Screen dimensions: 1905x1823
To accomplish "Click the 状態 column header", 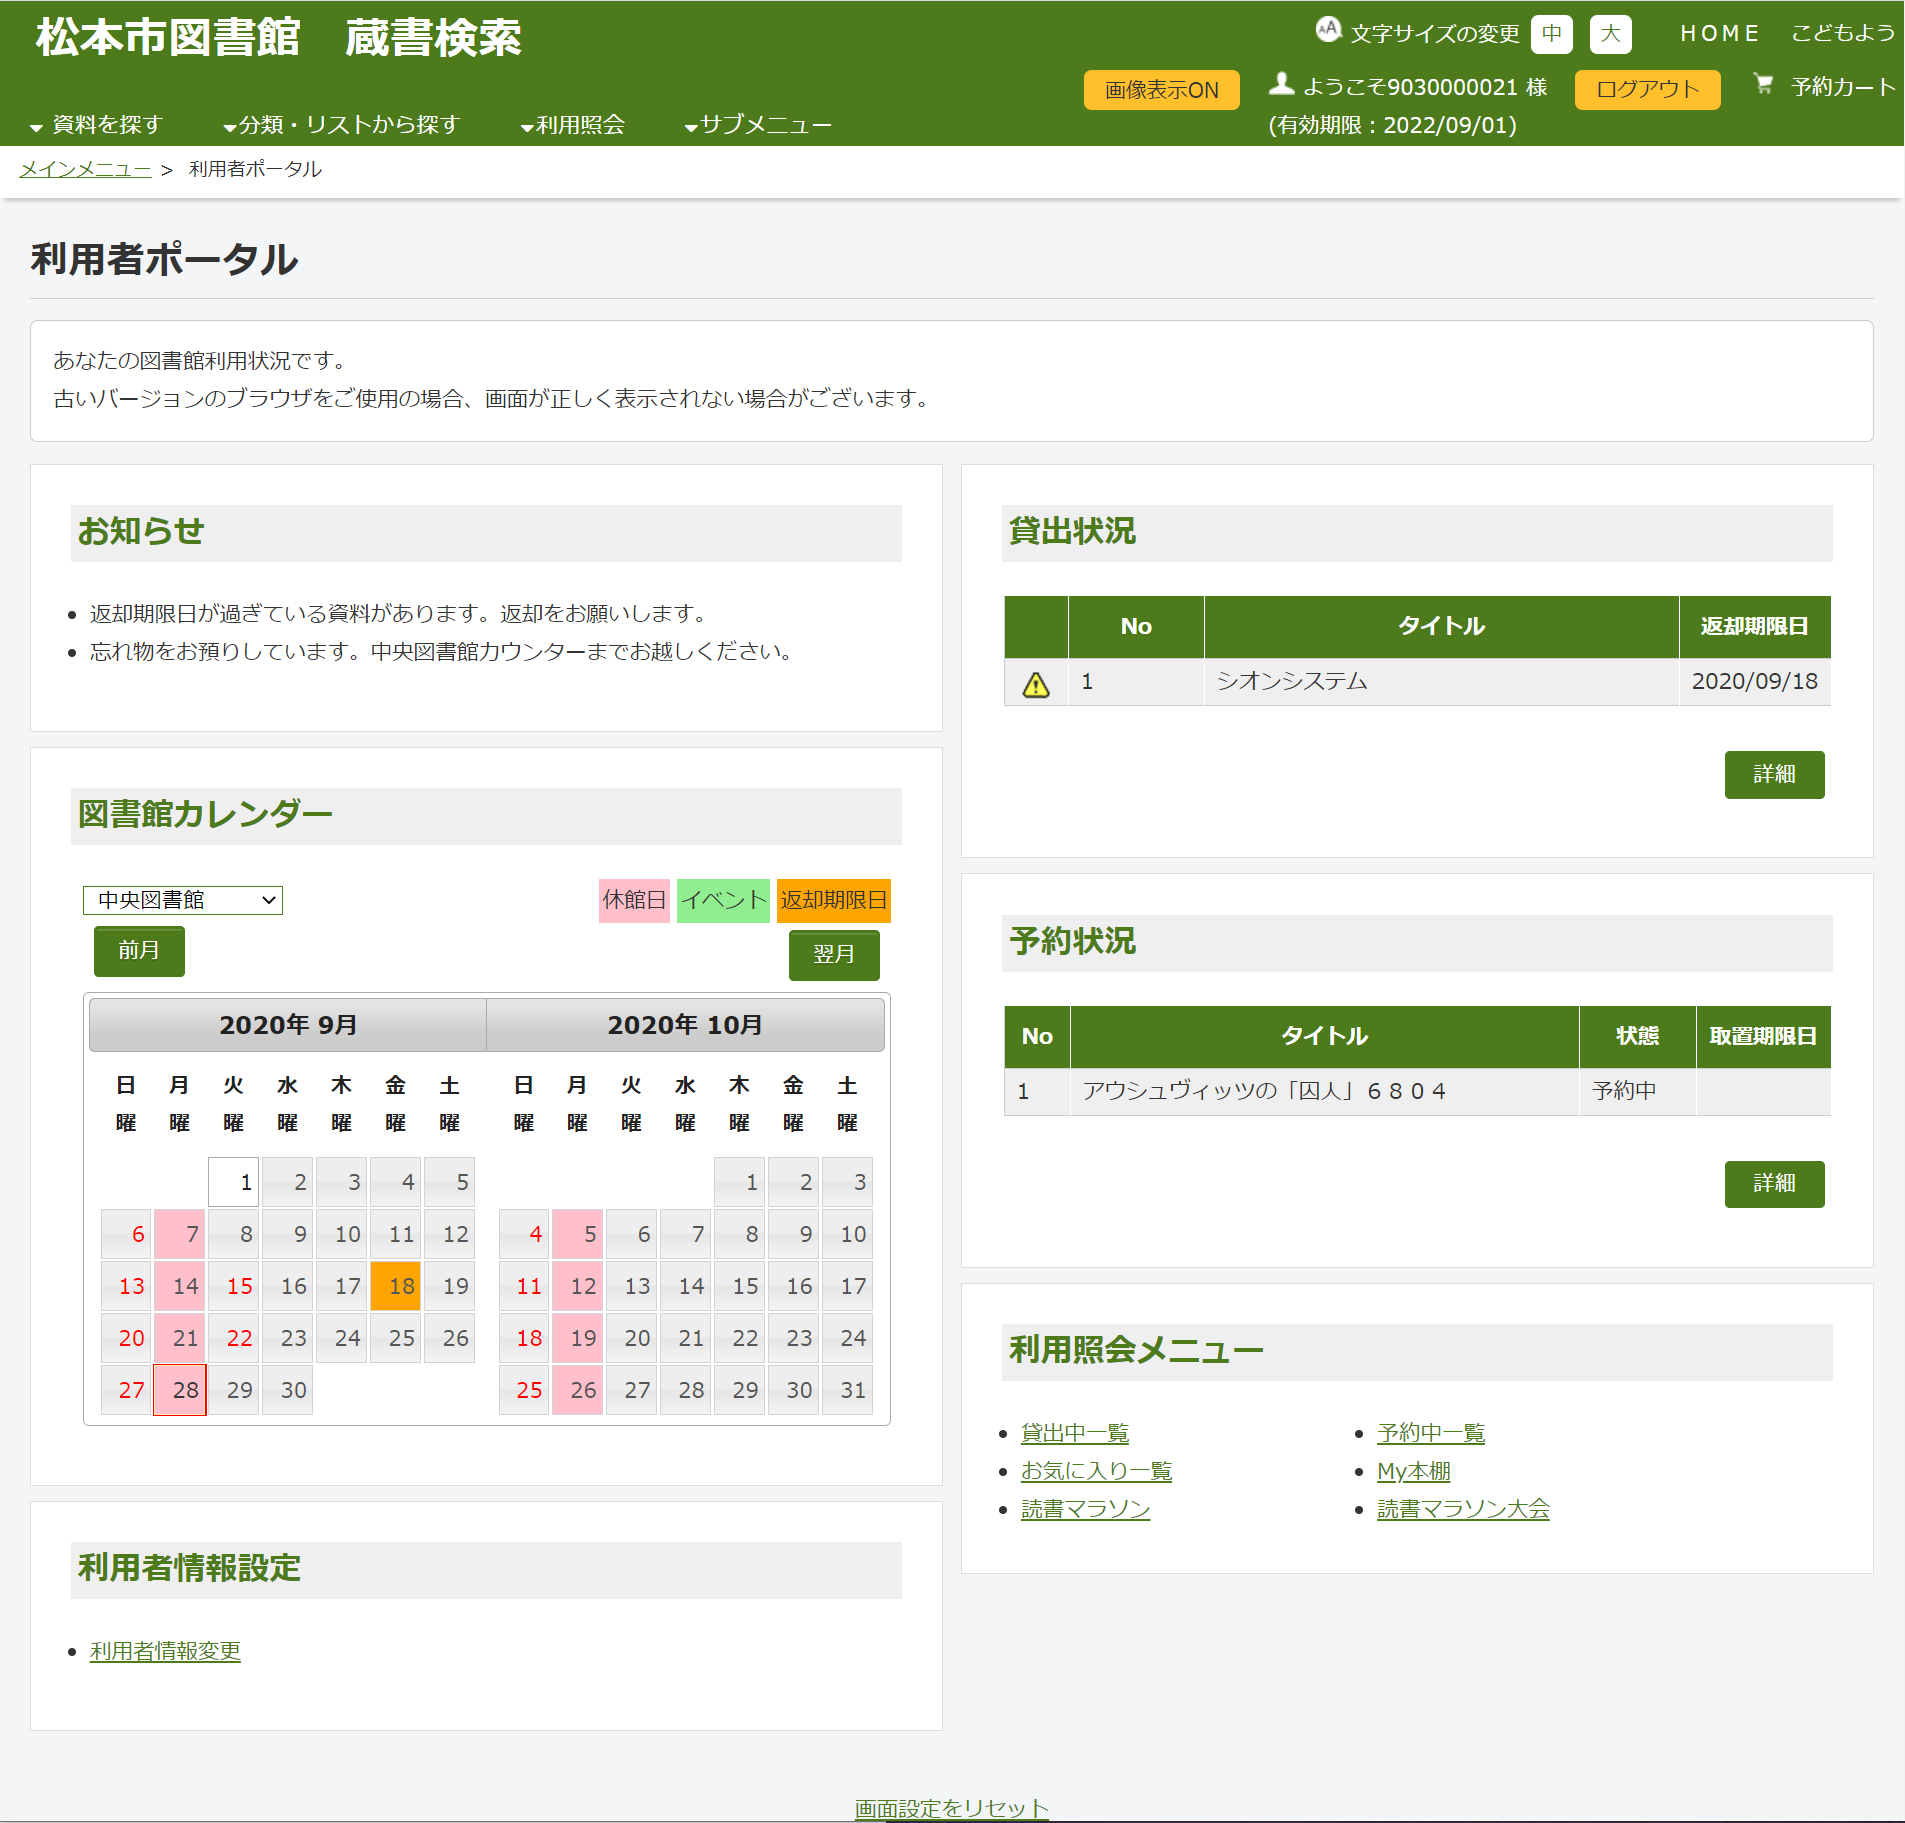I will [x=1637, y=1036].
